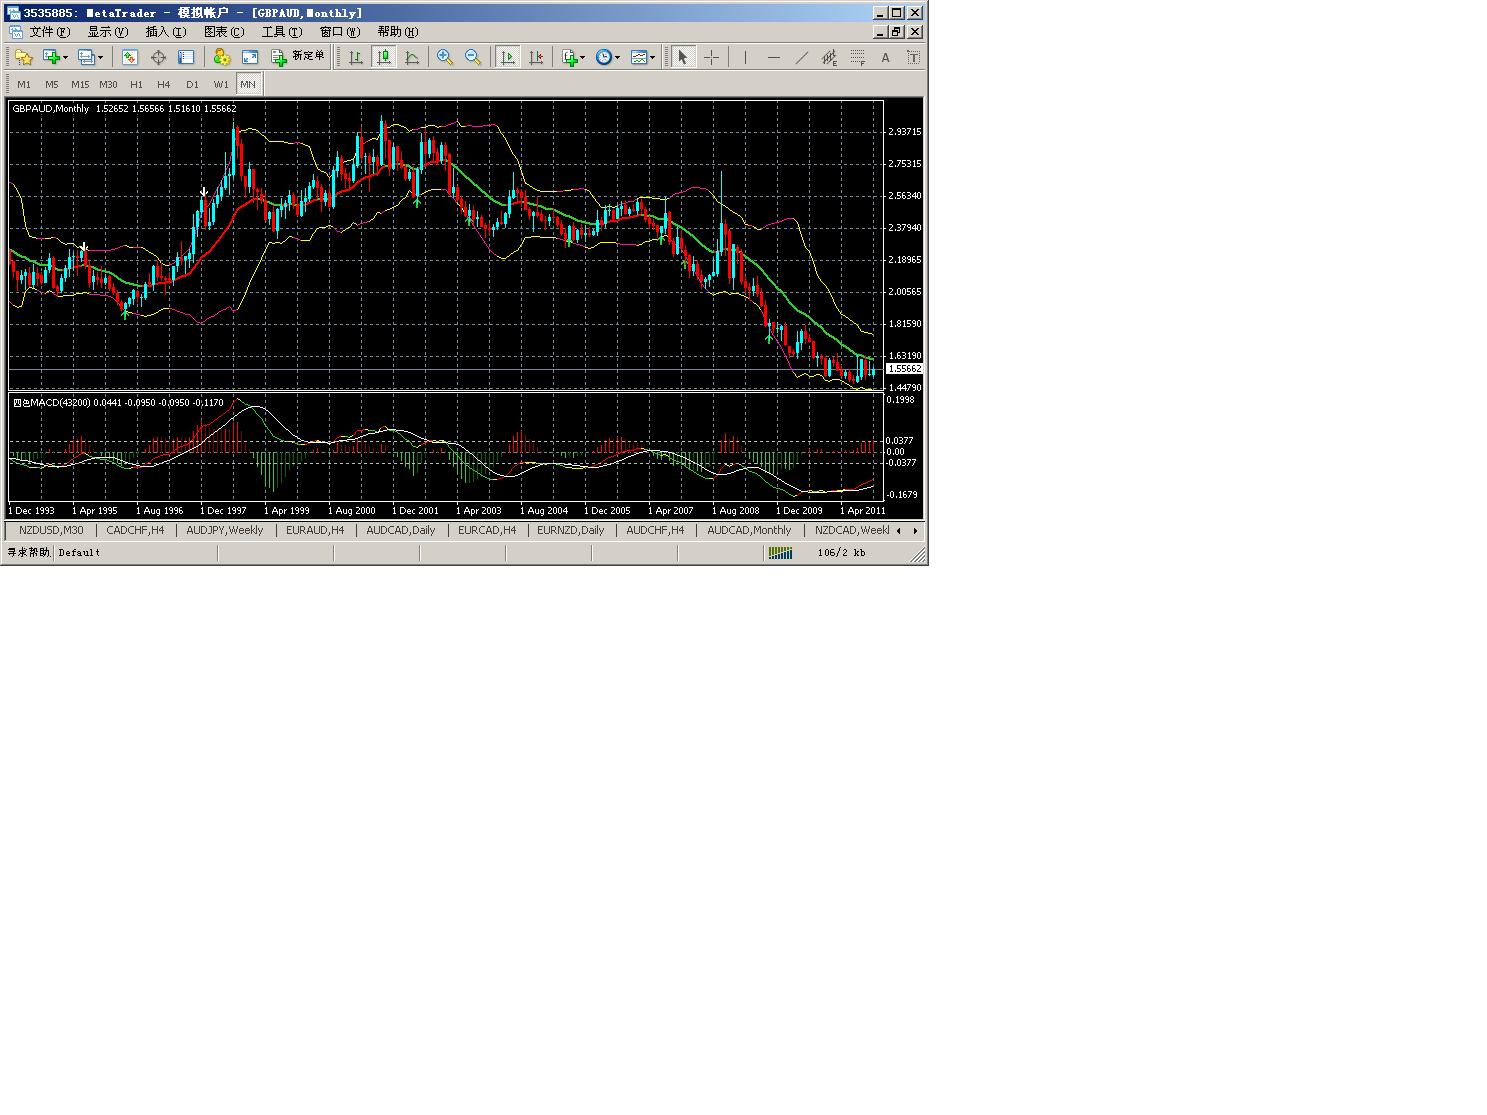Select the M1 timeframe
The height and width of the screenshot is (1115, 1487).
24,85
